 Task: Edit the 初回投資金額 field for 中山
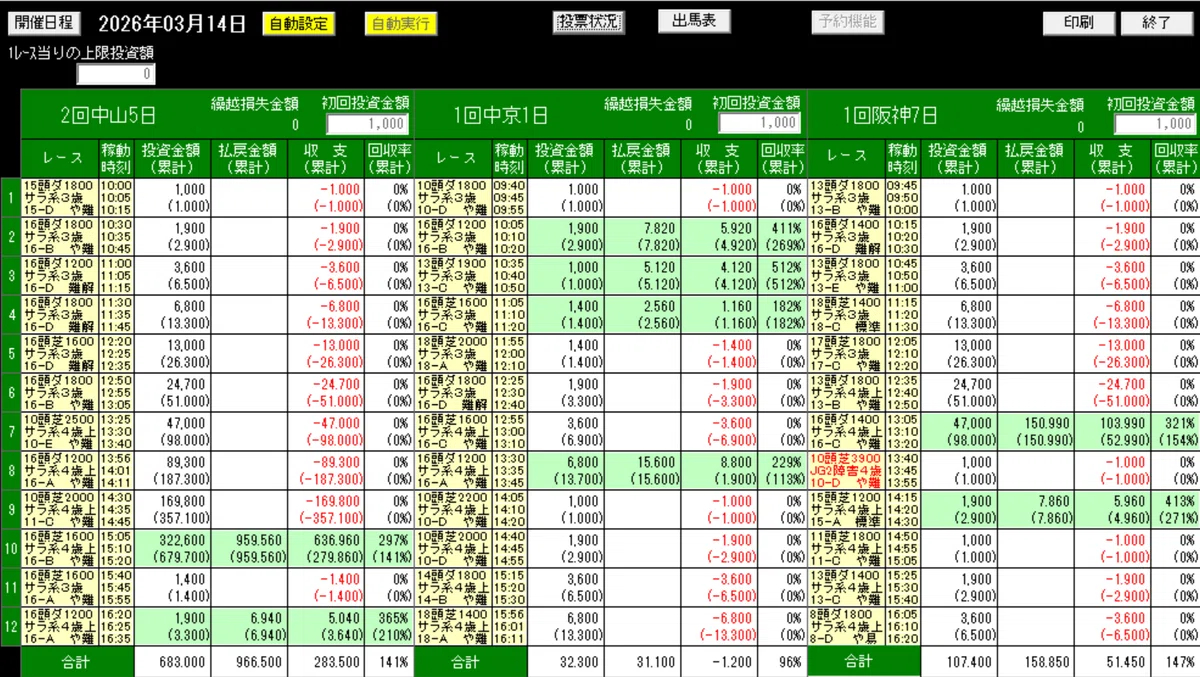368,123
